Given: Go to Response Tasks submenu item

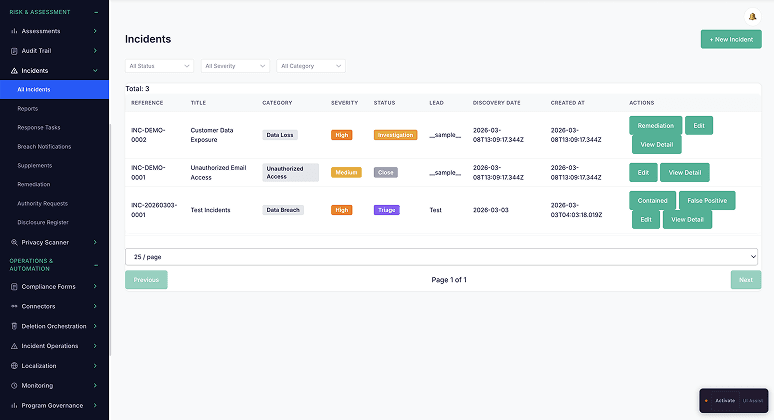Looking at the screenshot, I should (x=39, y=127).
